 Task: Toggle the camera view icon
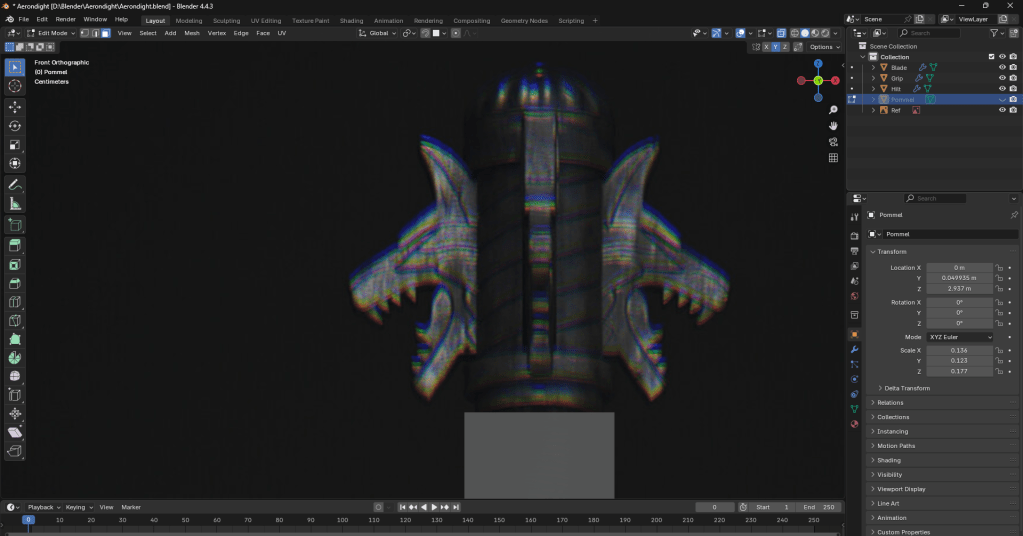click(x=833, y=142)
